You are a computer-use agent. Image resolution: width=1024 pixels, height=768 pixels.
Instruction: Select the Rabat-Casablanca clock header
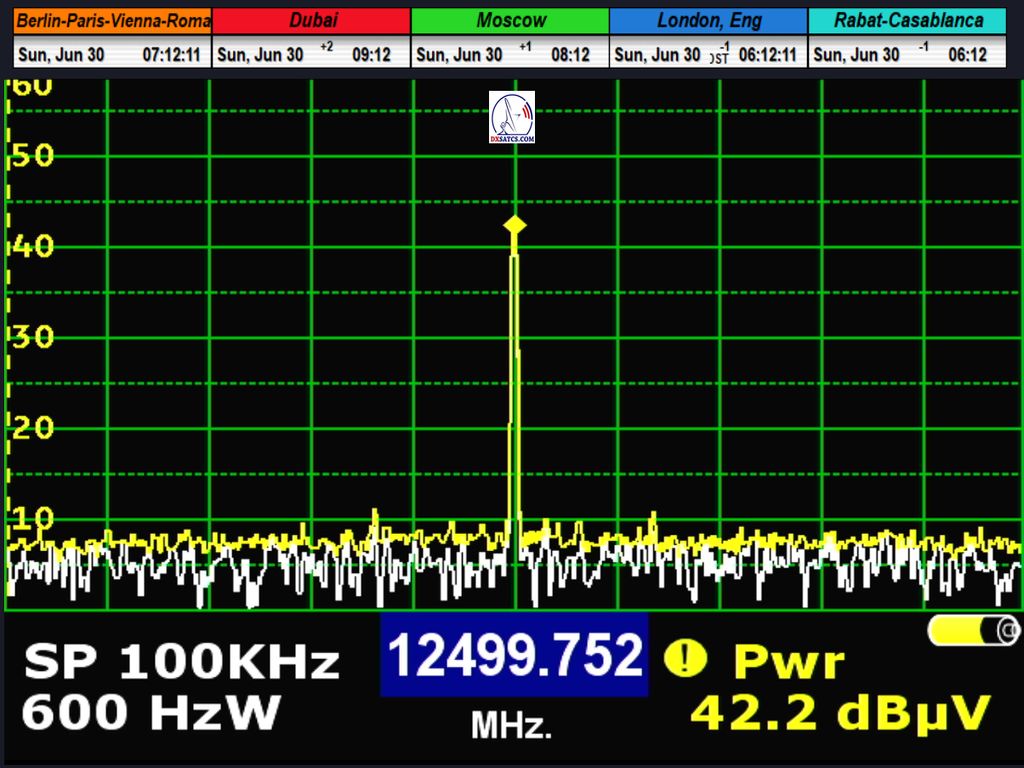click(907, 21)
